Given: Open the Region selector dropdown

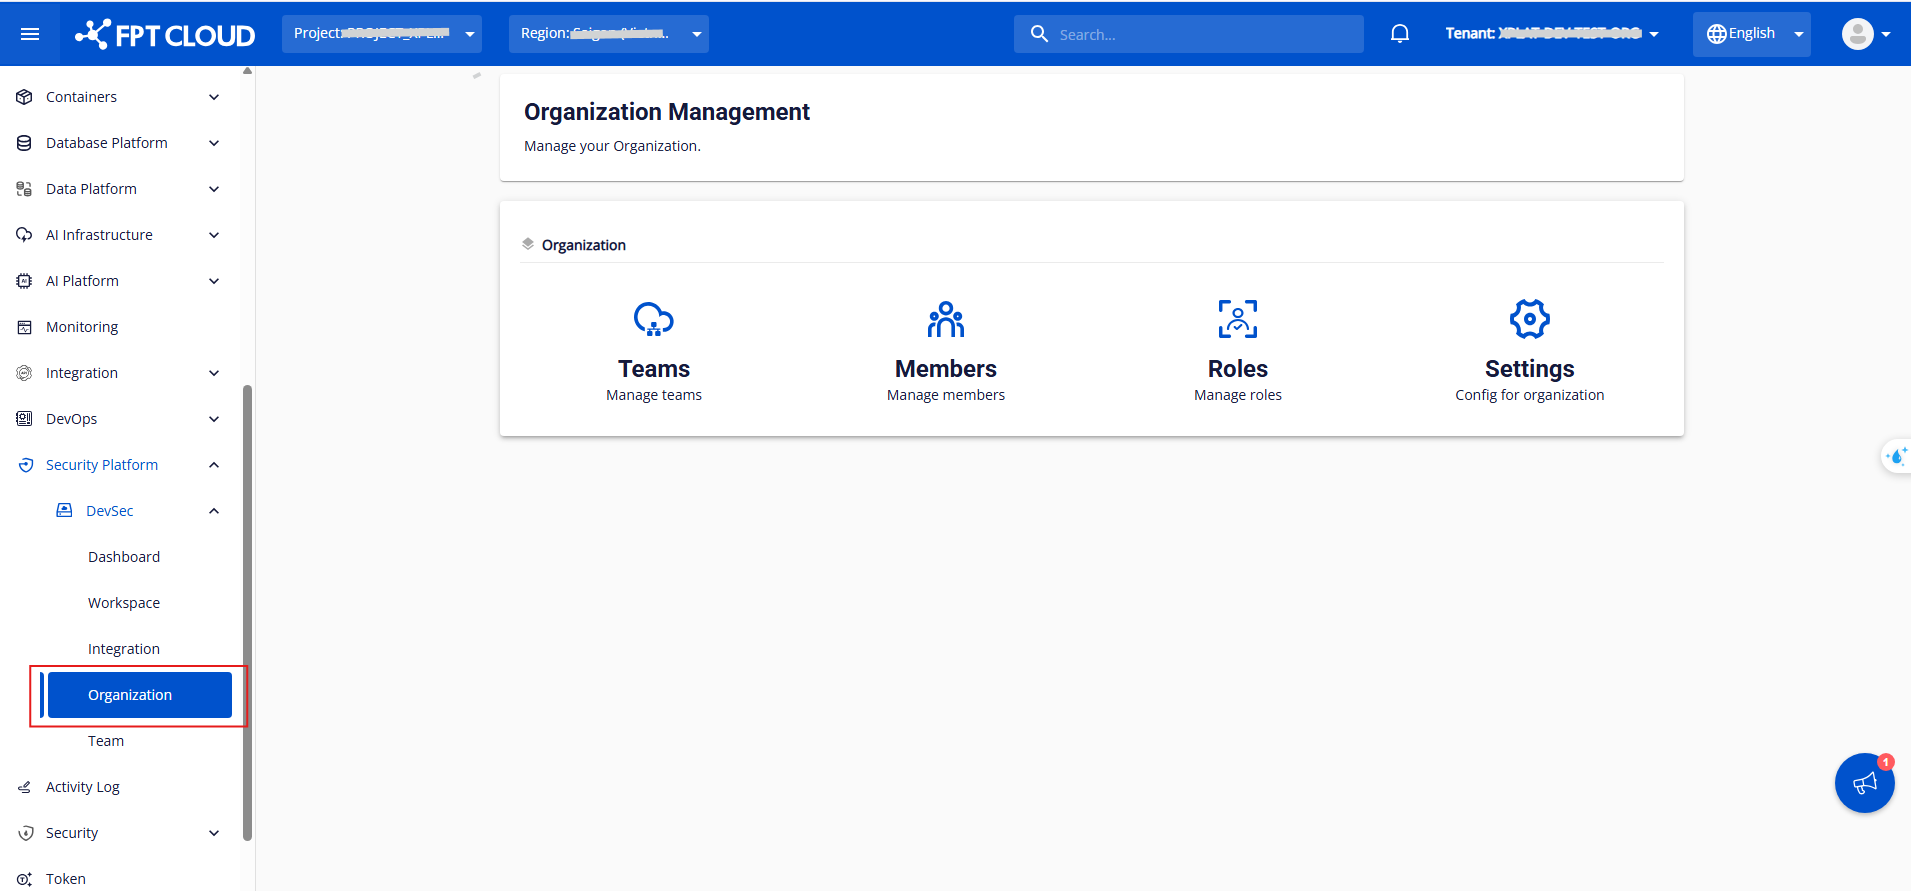Looking at the screenshot, I should point(608,34).
